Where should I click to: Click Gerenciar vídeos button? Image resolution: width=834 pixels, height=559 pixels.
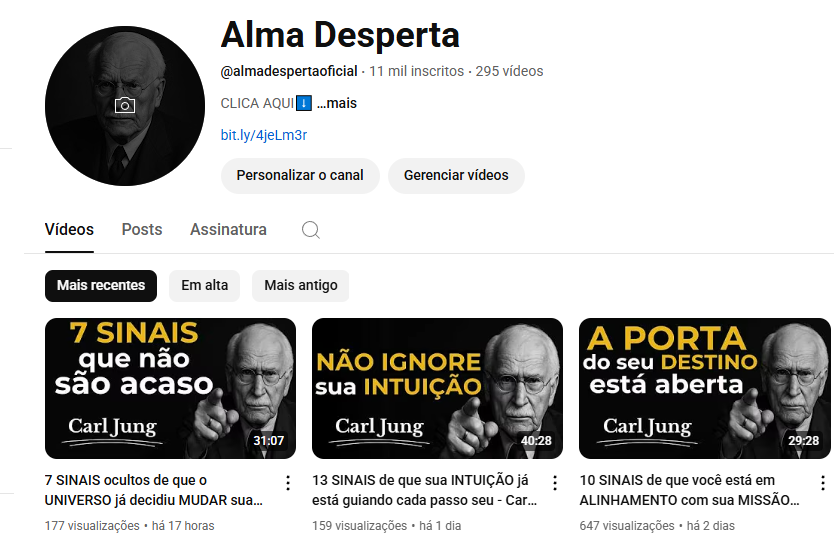456,176
